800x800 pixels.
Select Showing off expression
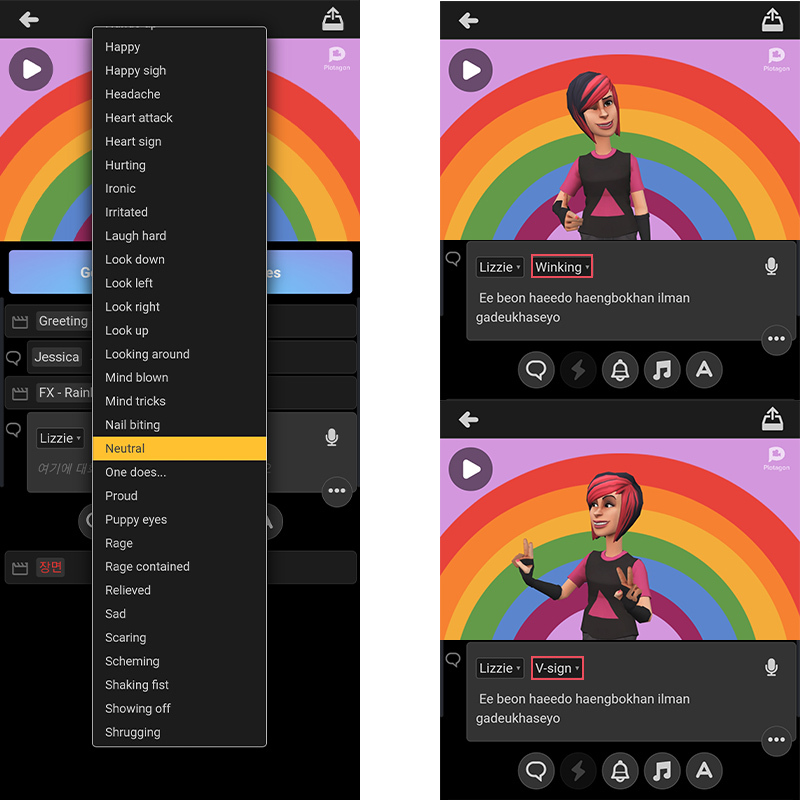click(x=179, y=708)
